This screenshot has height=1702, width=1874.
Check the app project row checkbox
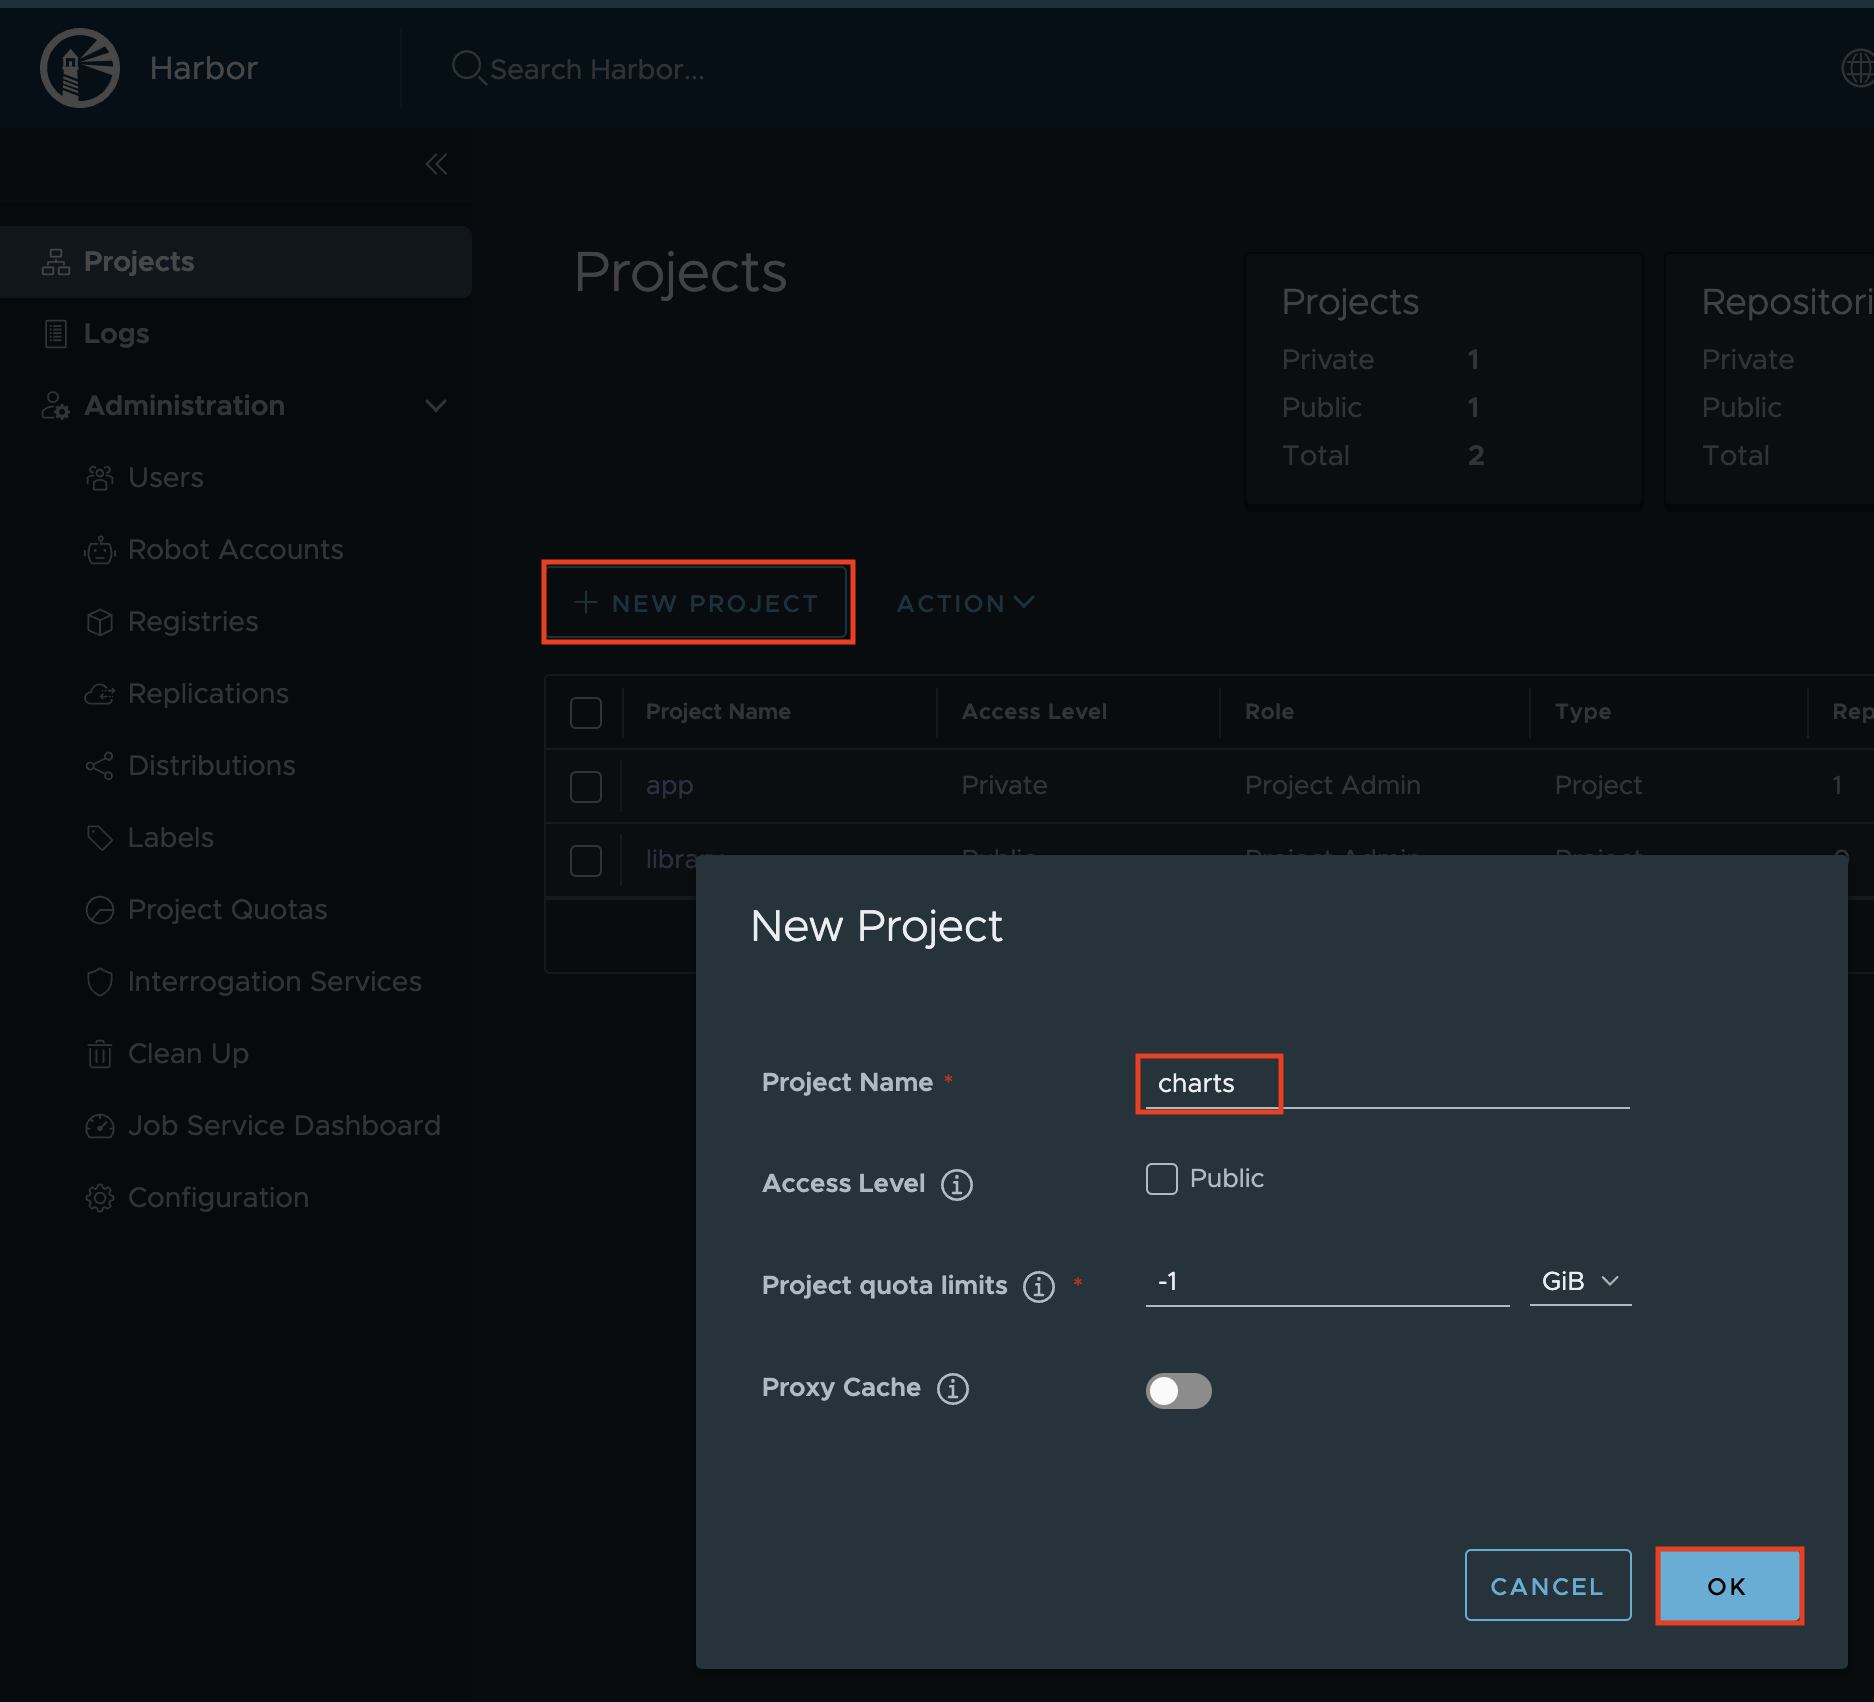[x=586, y=787]
